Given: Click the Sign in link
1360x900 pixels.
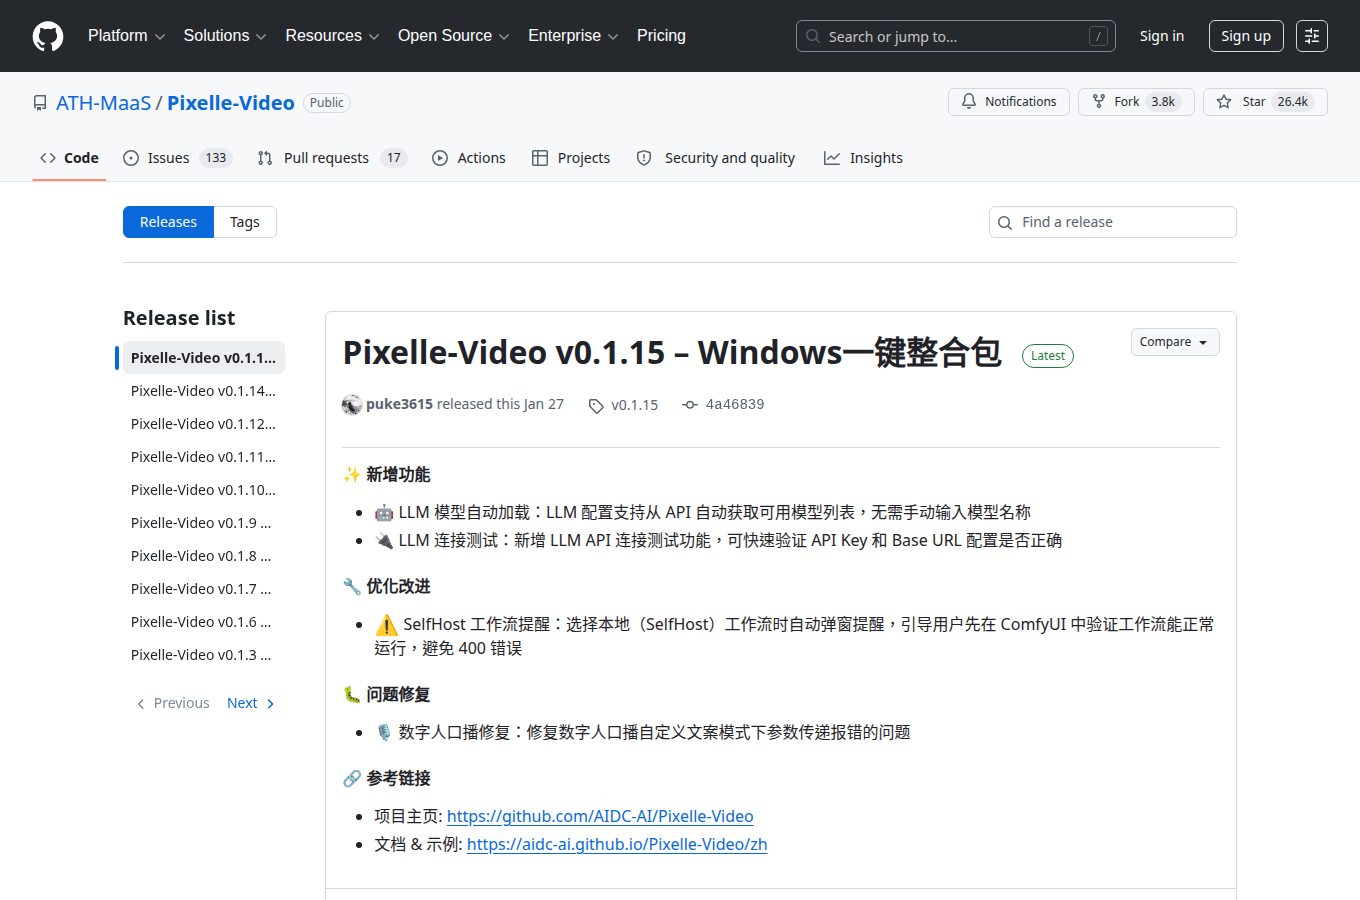Looking at the screenshot, I should tap(1162, 36).
